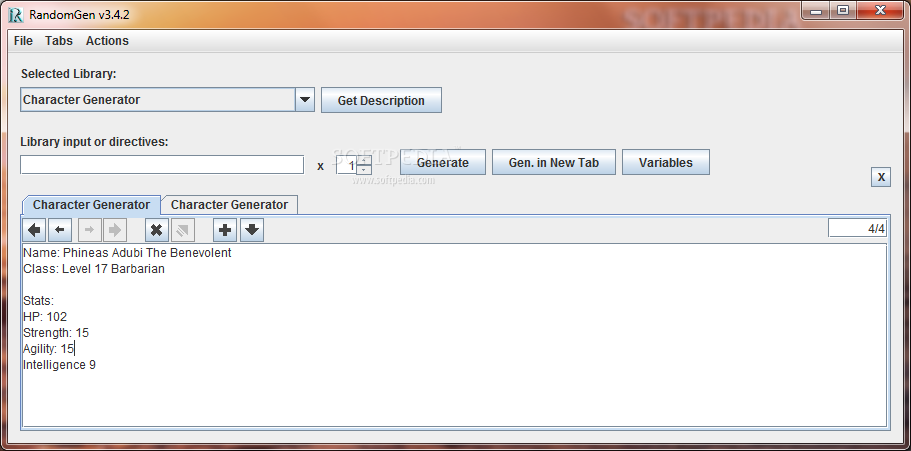Select the first Character Generator tab
Screen dimensions: 911x451
click(91, 205)
